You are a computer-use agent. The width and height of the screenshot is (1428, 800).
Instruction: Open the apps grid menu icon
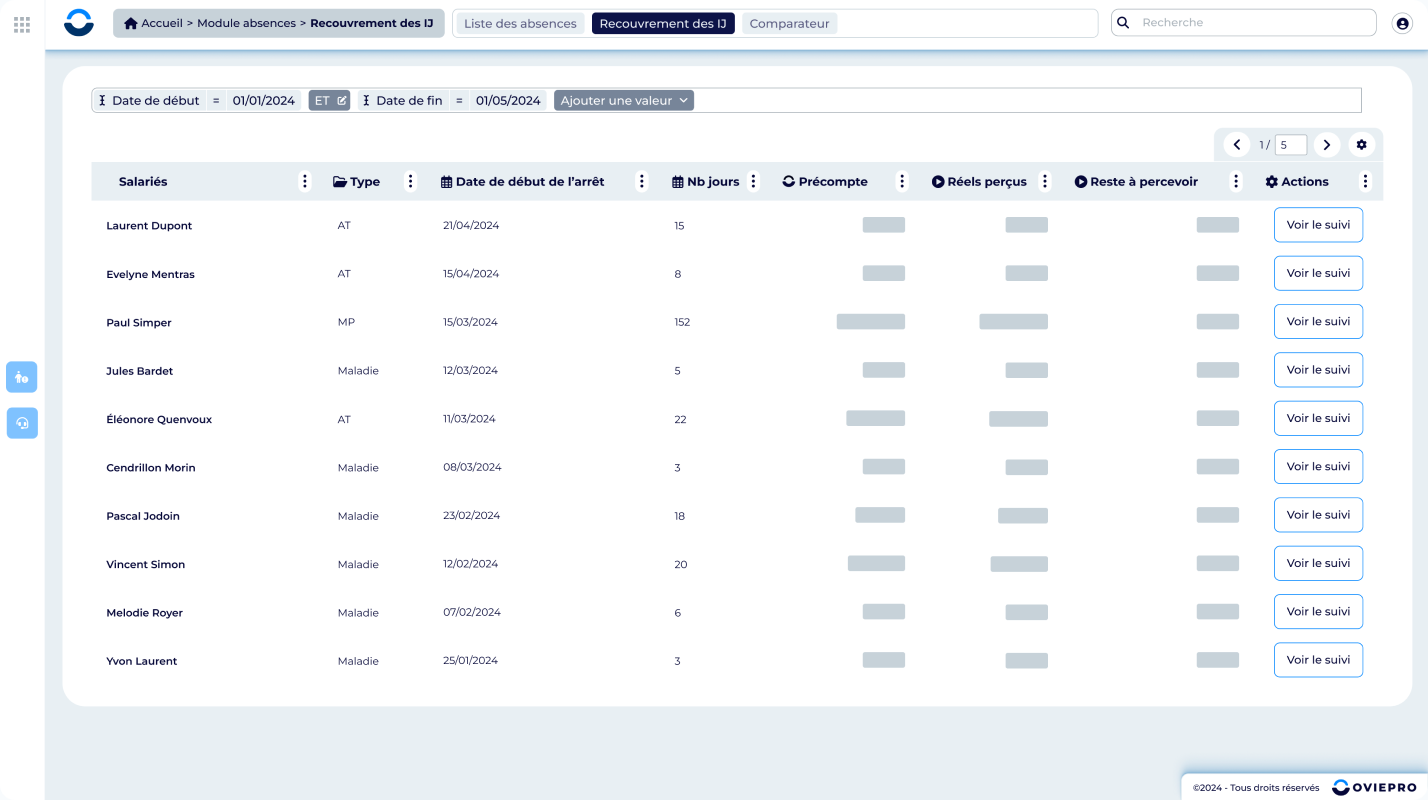click(x=22, y=24)
